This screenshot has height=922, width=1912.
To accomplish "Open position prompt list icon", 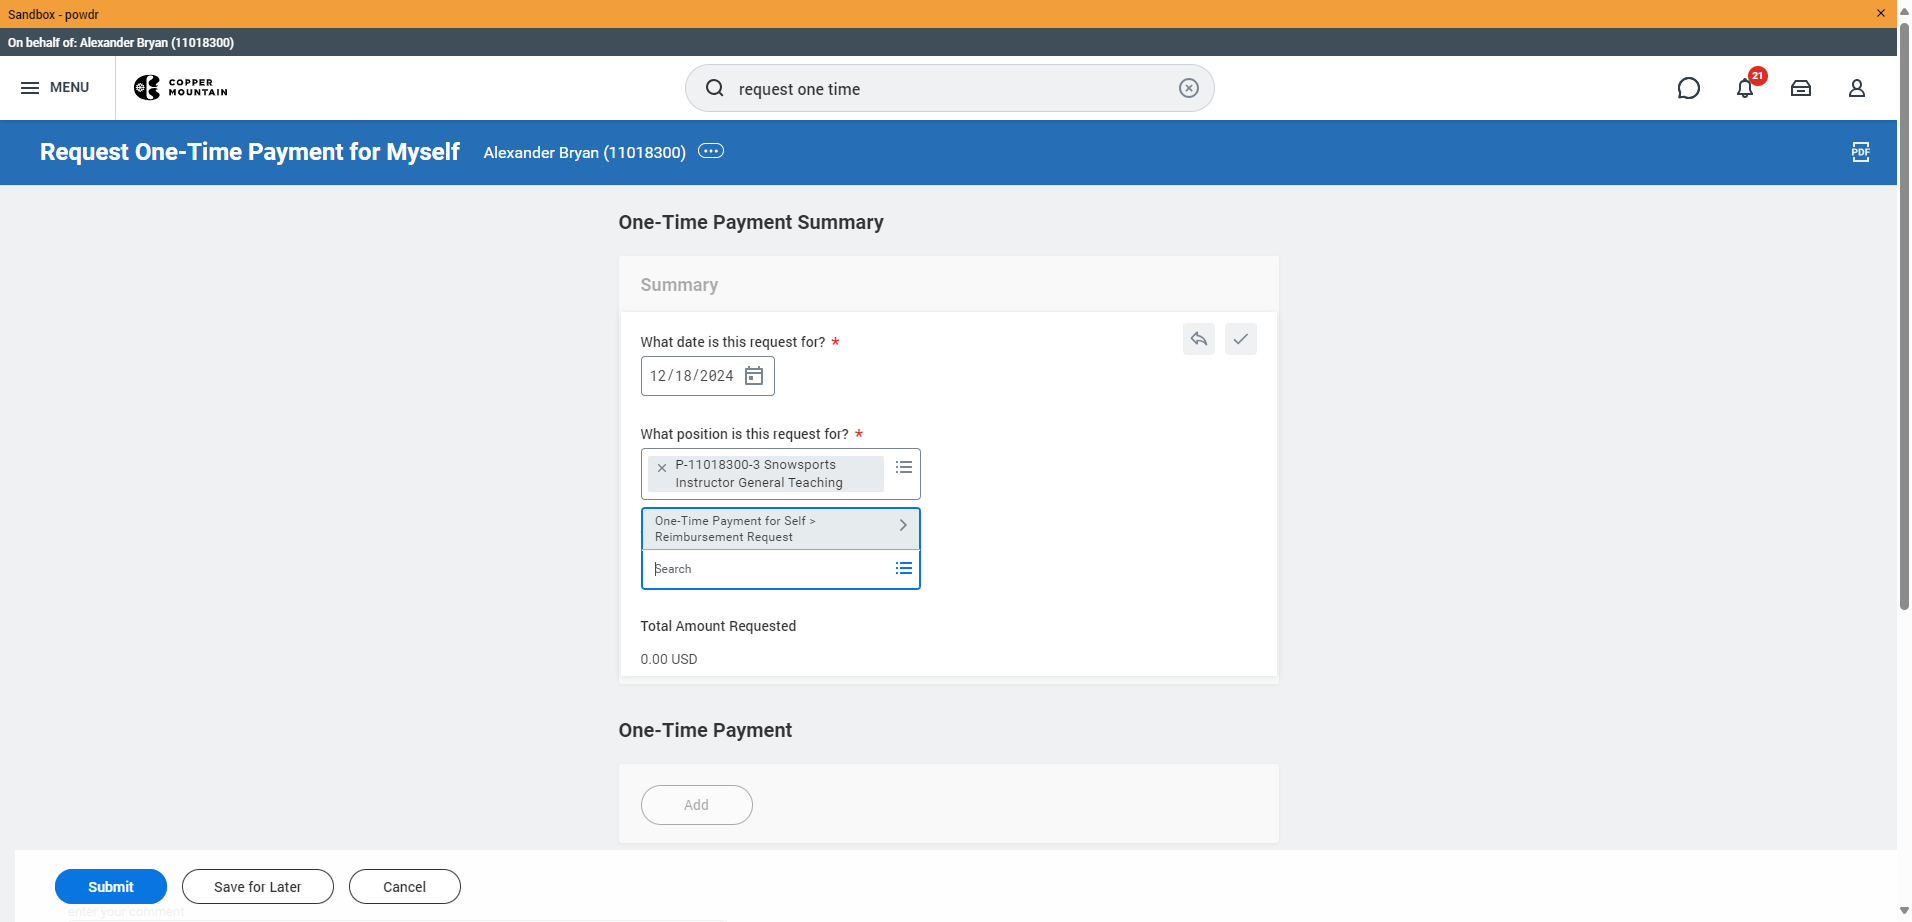I will 904,467.
